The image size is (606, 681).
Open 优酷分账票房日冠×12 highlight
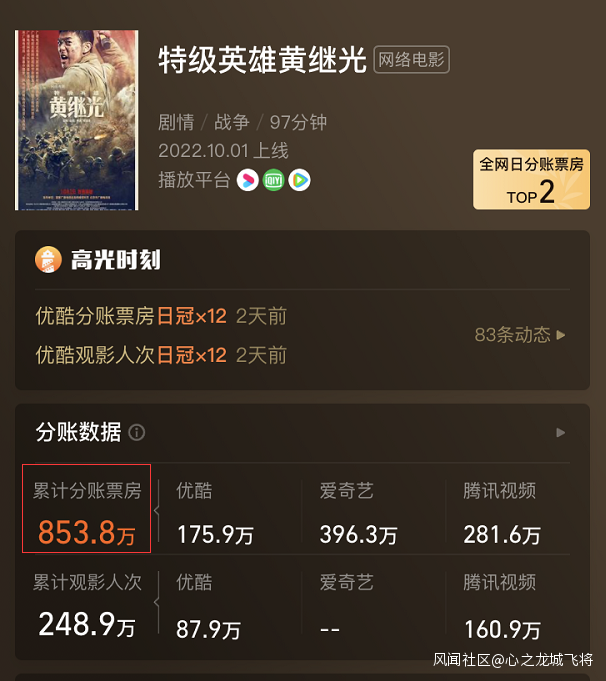click(x=161, y=316)
